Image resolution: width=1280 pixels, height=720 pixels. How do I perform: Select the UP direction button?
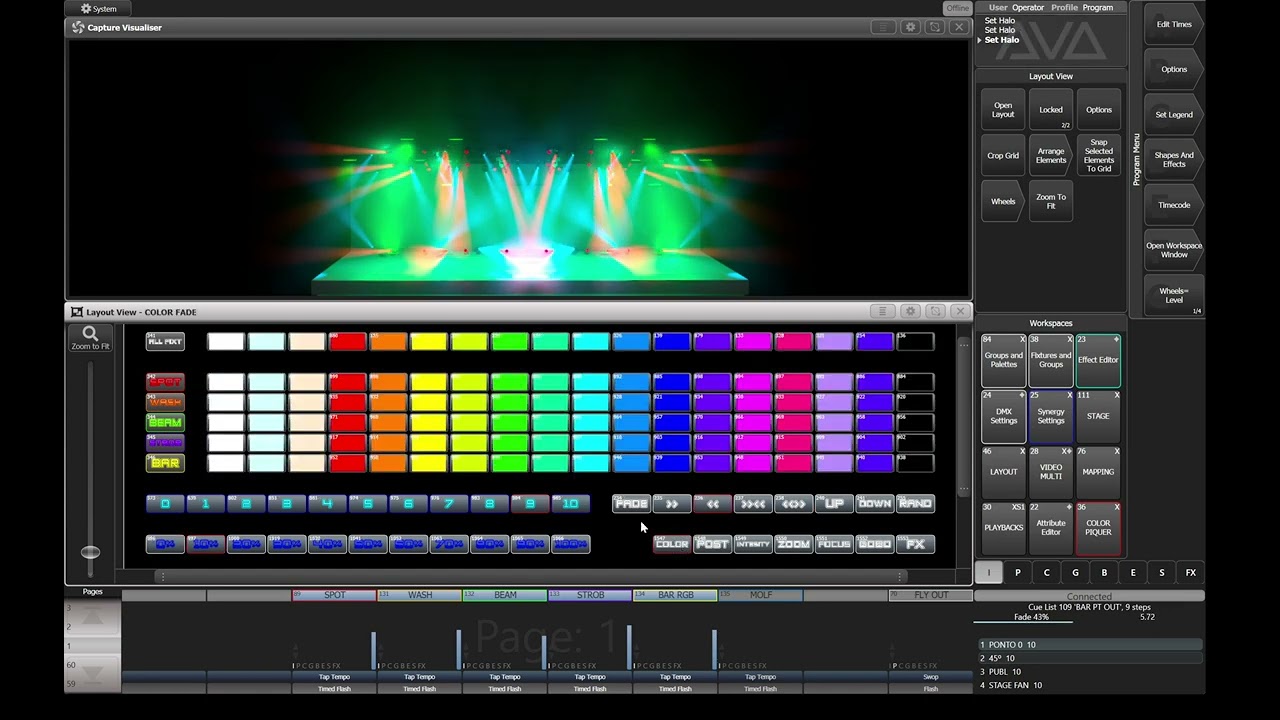tap(834, 504)
